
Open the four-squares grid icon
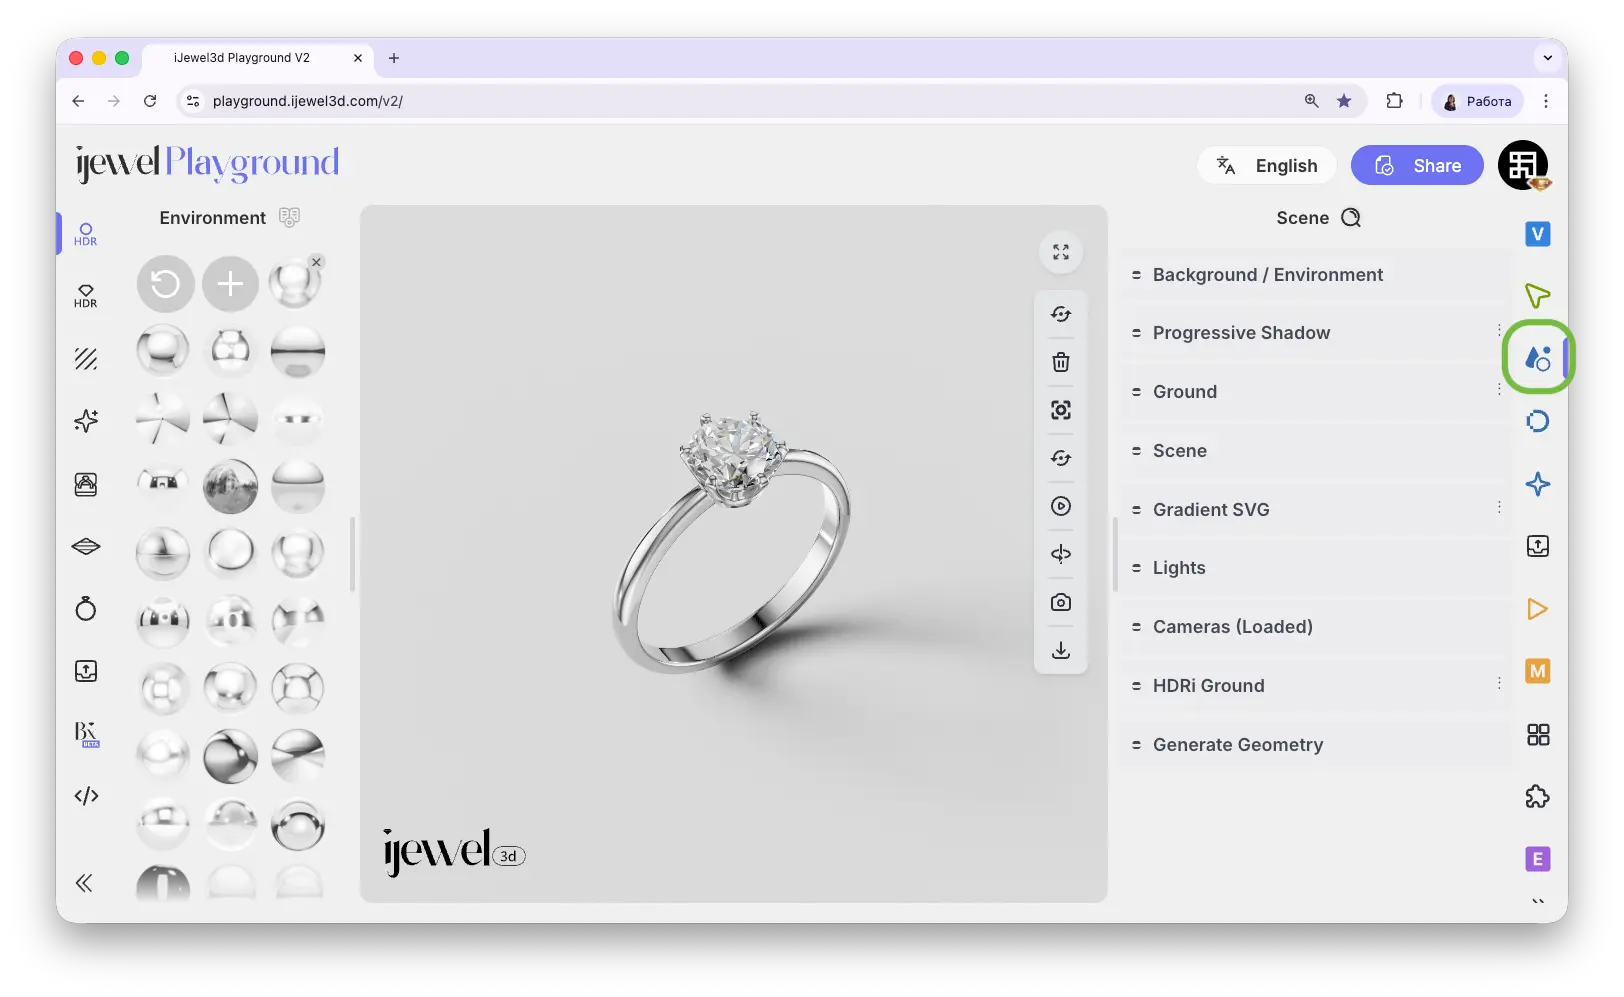[1538, 735]
